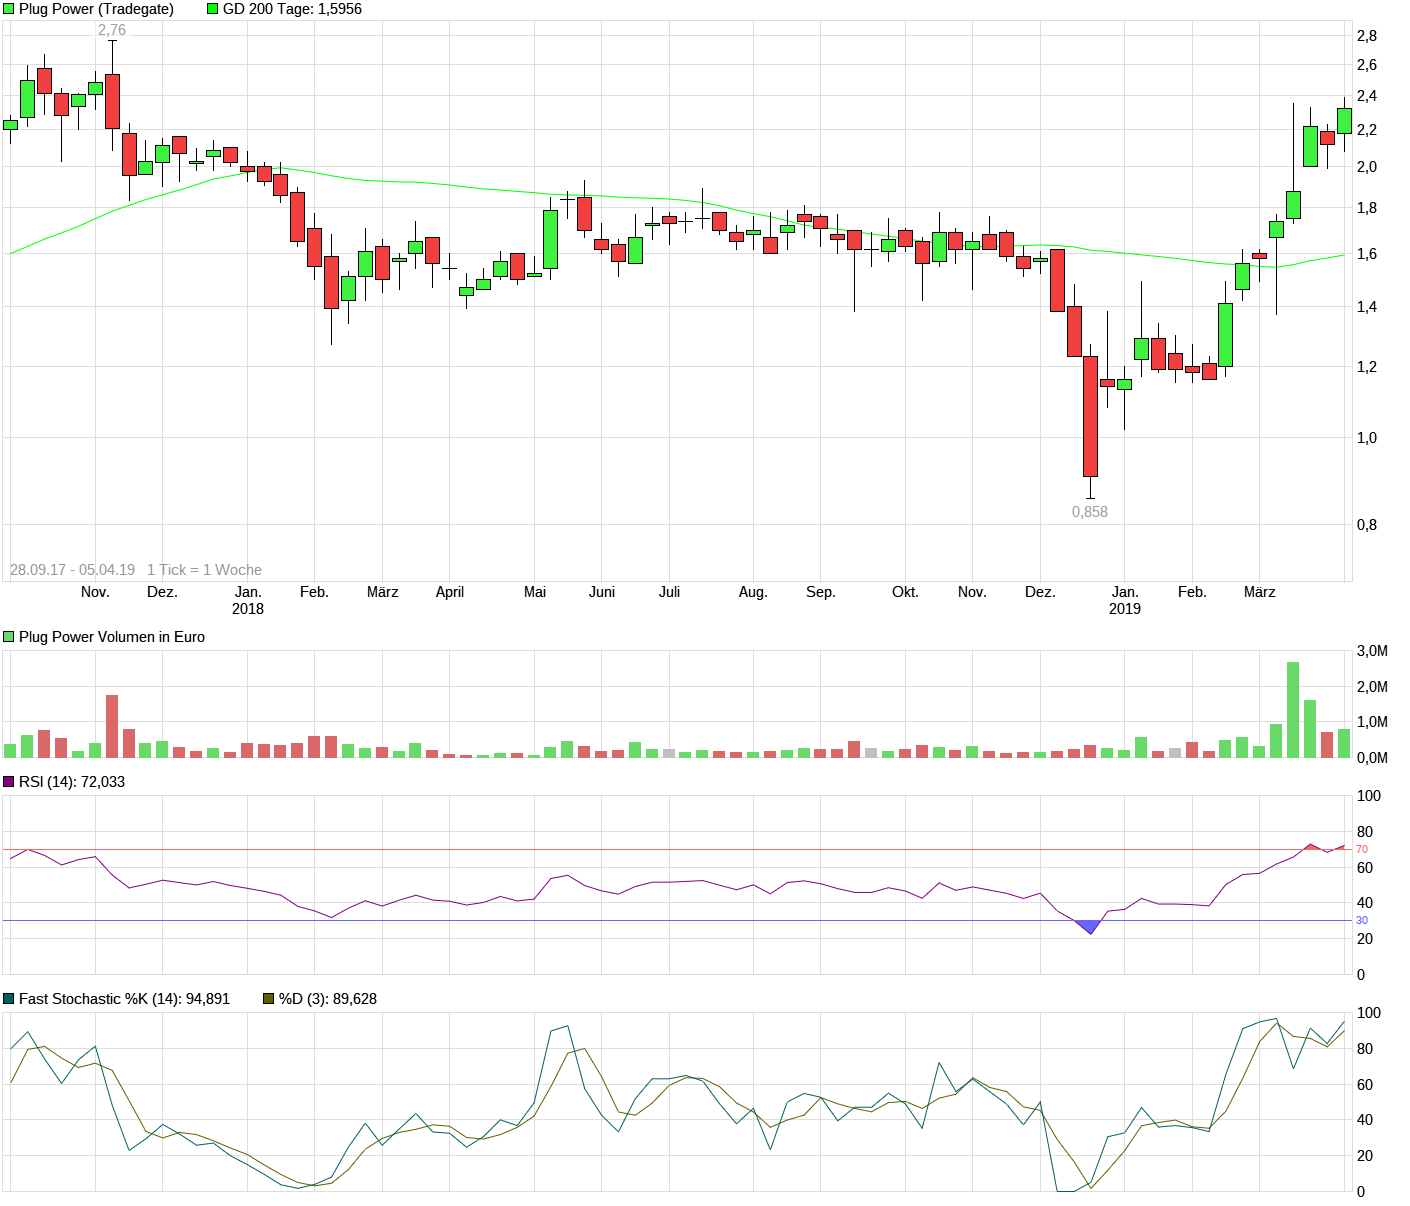Click the Okt. month axis label
The image size is (1410, 1206).
pyautogui.click(x=905, y=592)
